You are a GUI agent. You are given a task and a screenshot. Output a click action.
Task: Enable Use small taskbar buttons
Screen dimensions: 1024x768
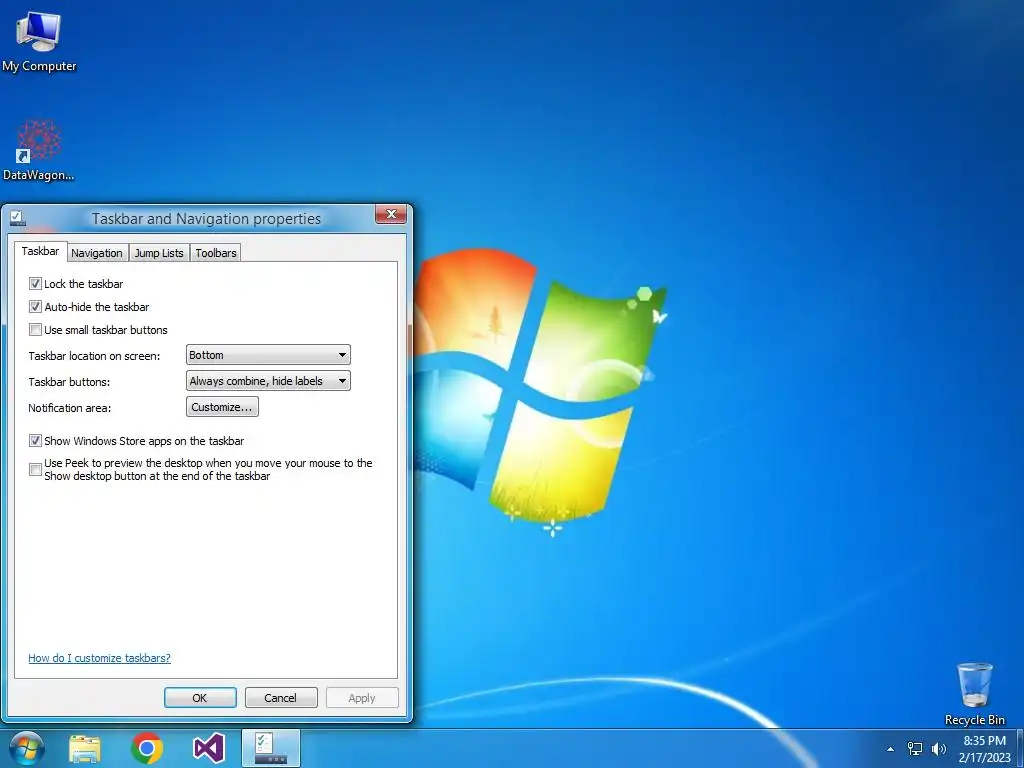[35, 330]
